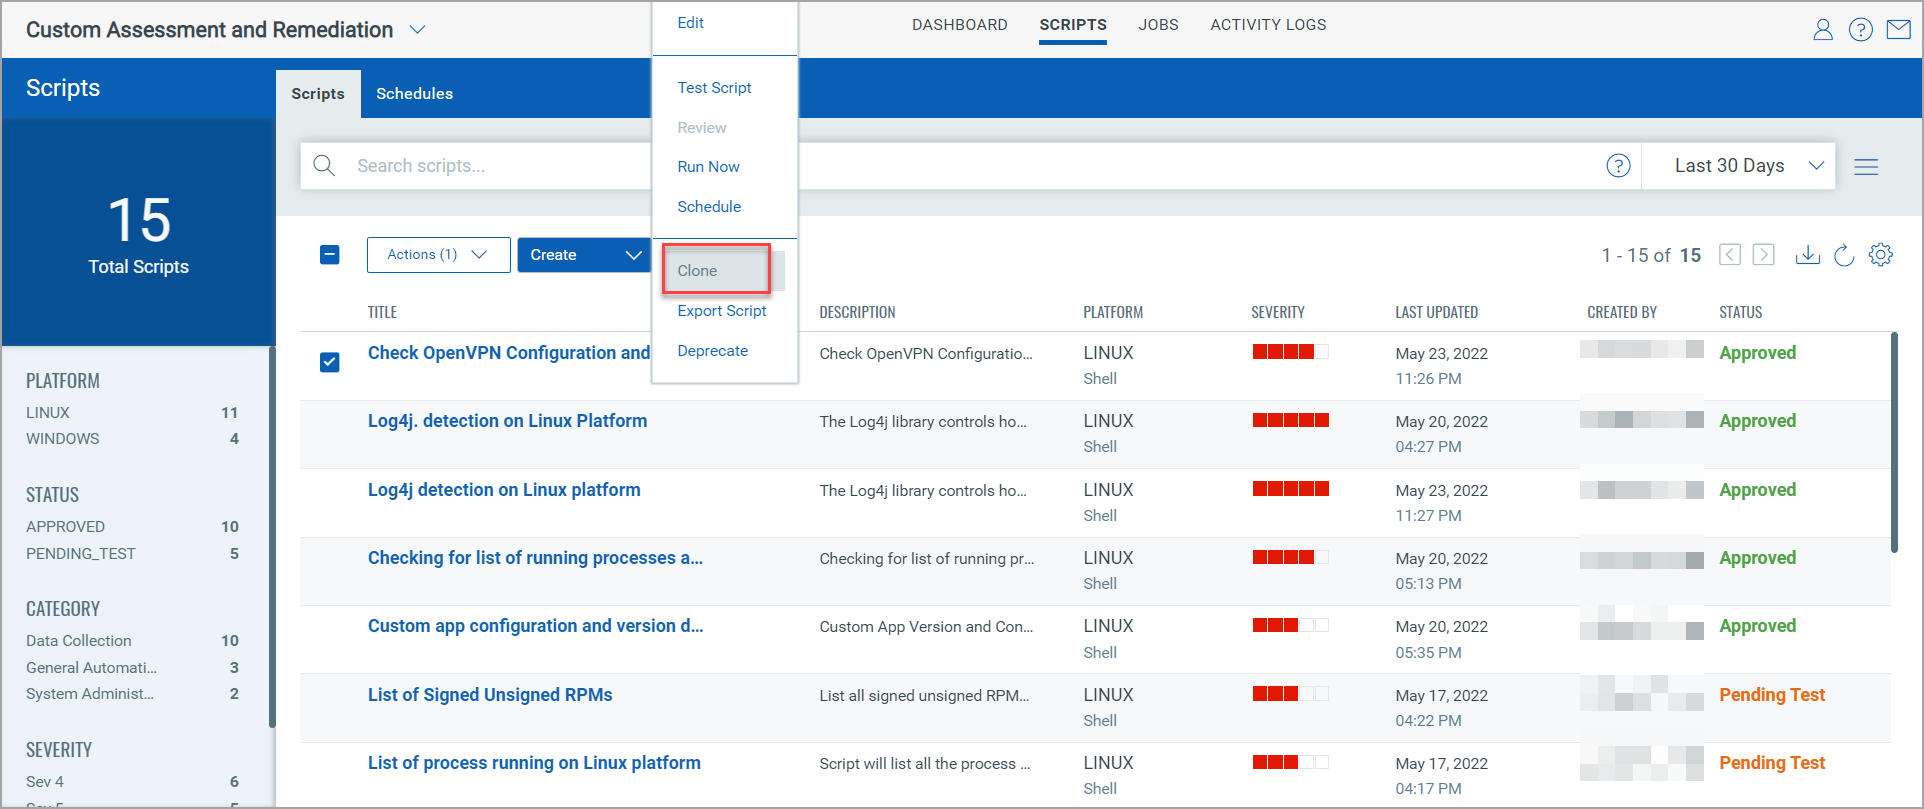Open the mail notifications icon
Image resolution: width=1924 pixels, height=809 pixels.
(1898, 30)
